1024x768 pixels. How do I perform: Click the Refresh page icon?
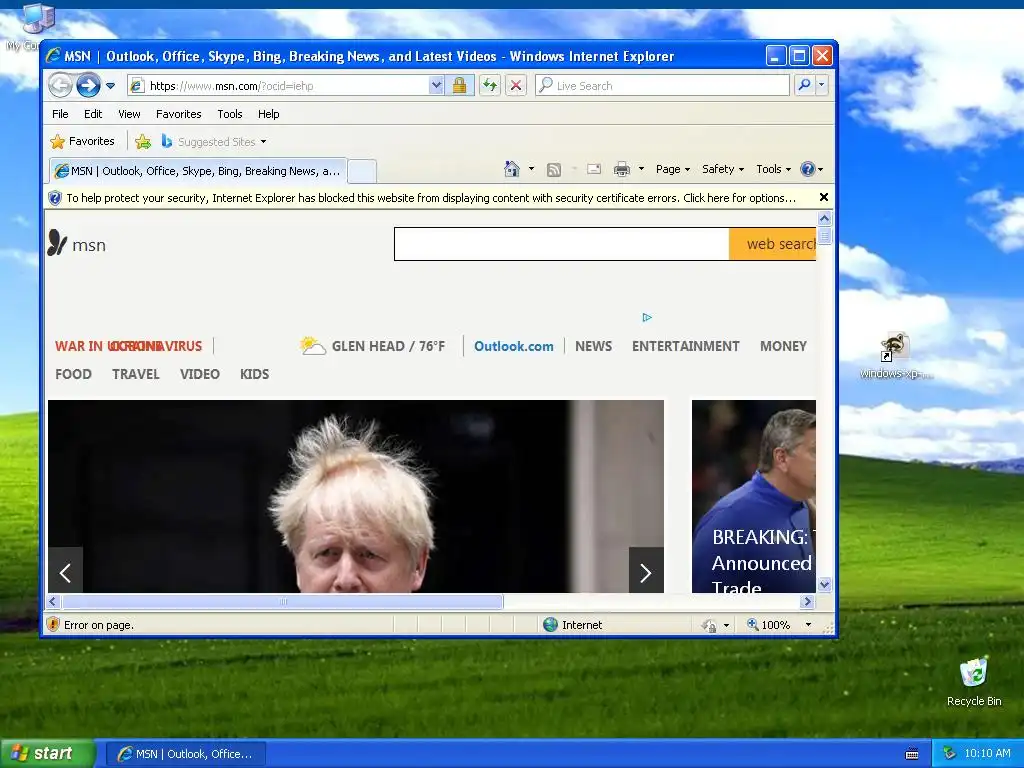coord(490,86)
